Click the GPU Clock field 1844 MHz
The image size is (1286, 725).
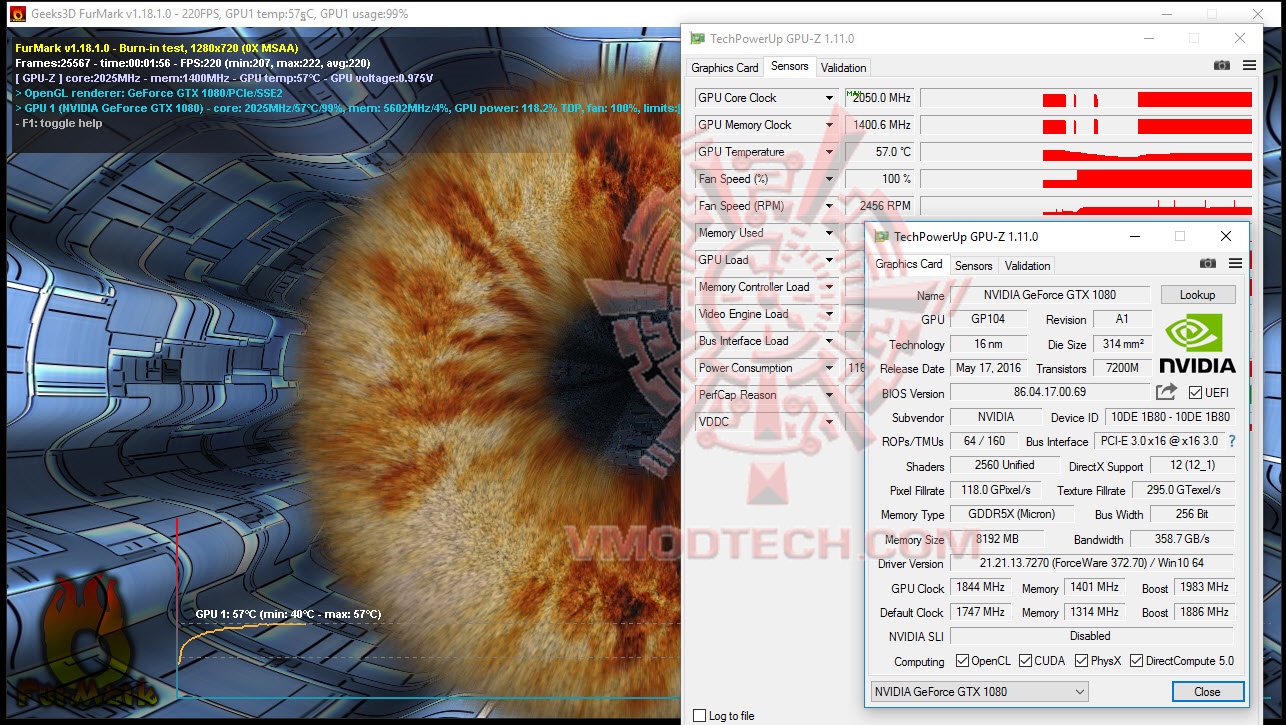[980, 588]
